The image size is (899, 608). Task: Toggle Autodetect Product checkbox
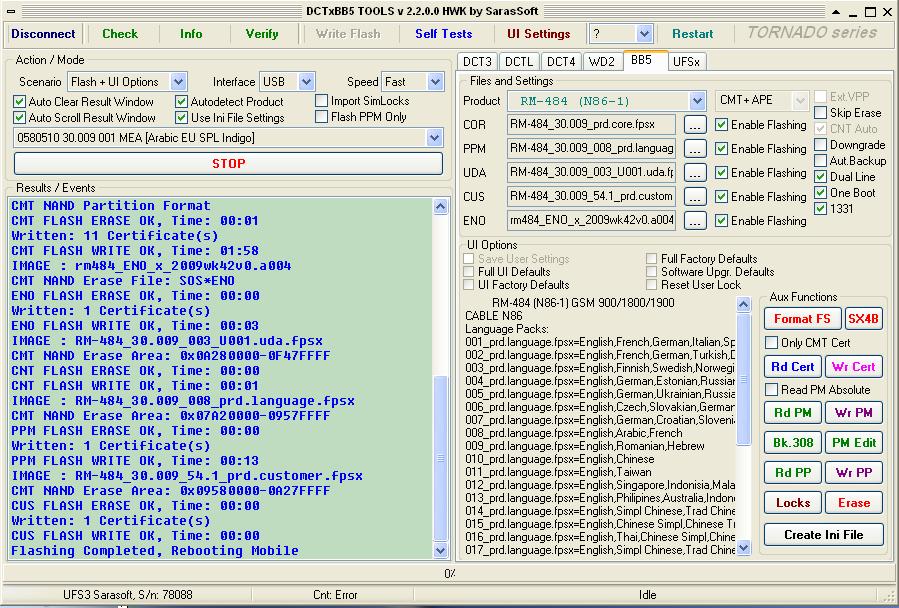(182, 102)
